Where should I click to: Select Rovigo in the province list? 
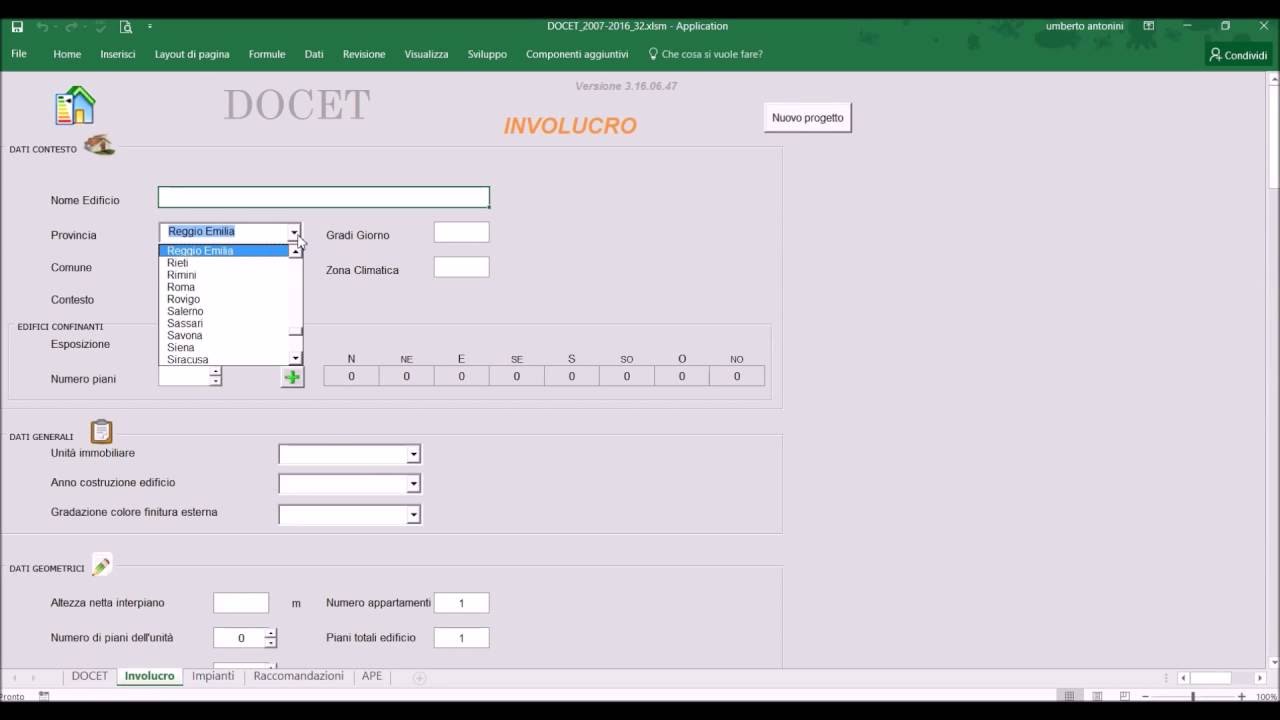click(223, 299)
